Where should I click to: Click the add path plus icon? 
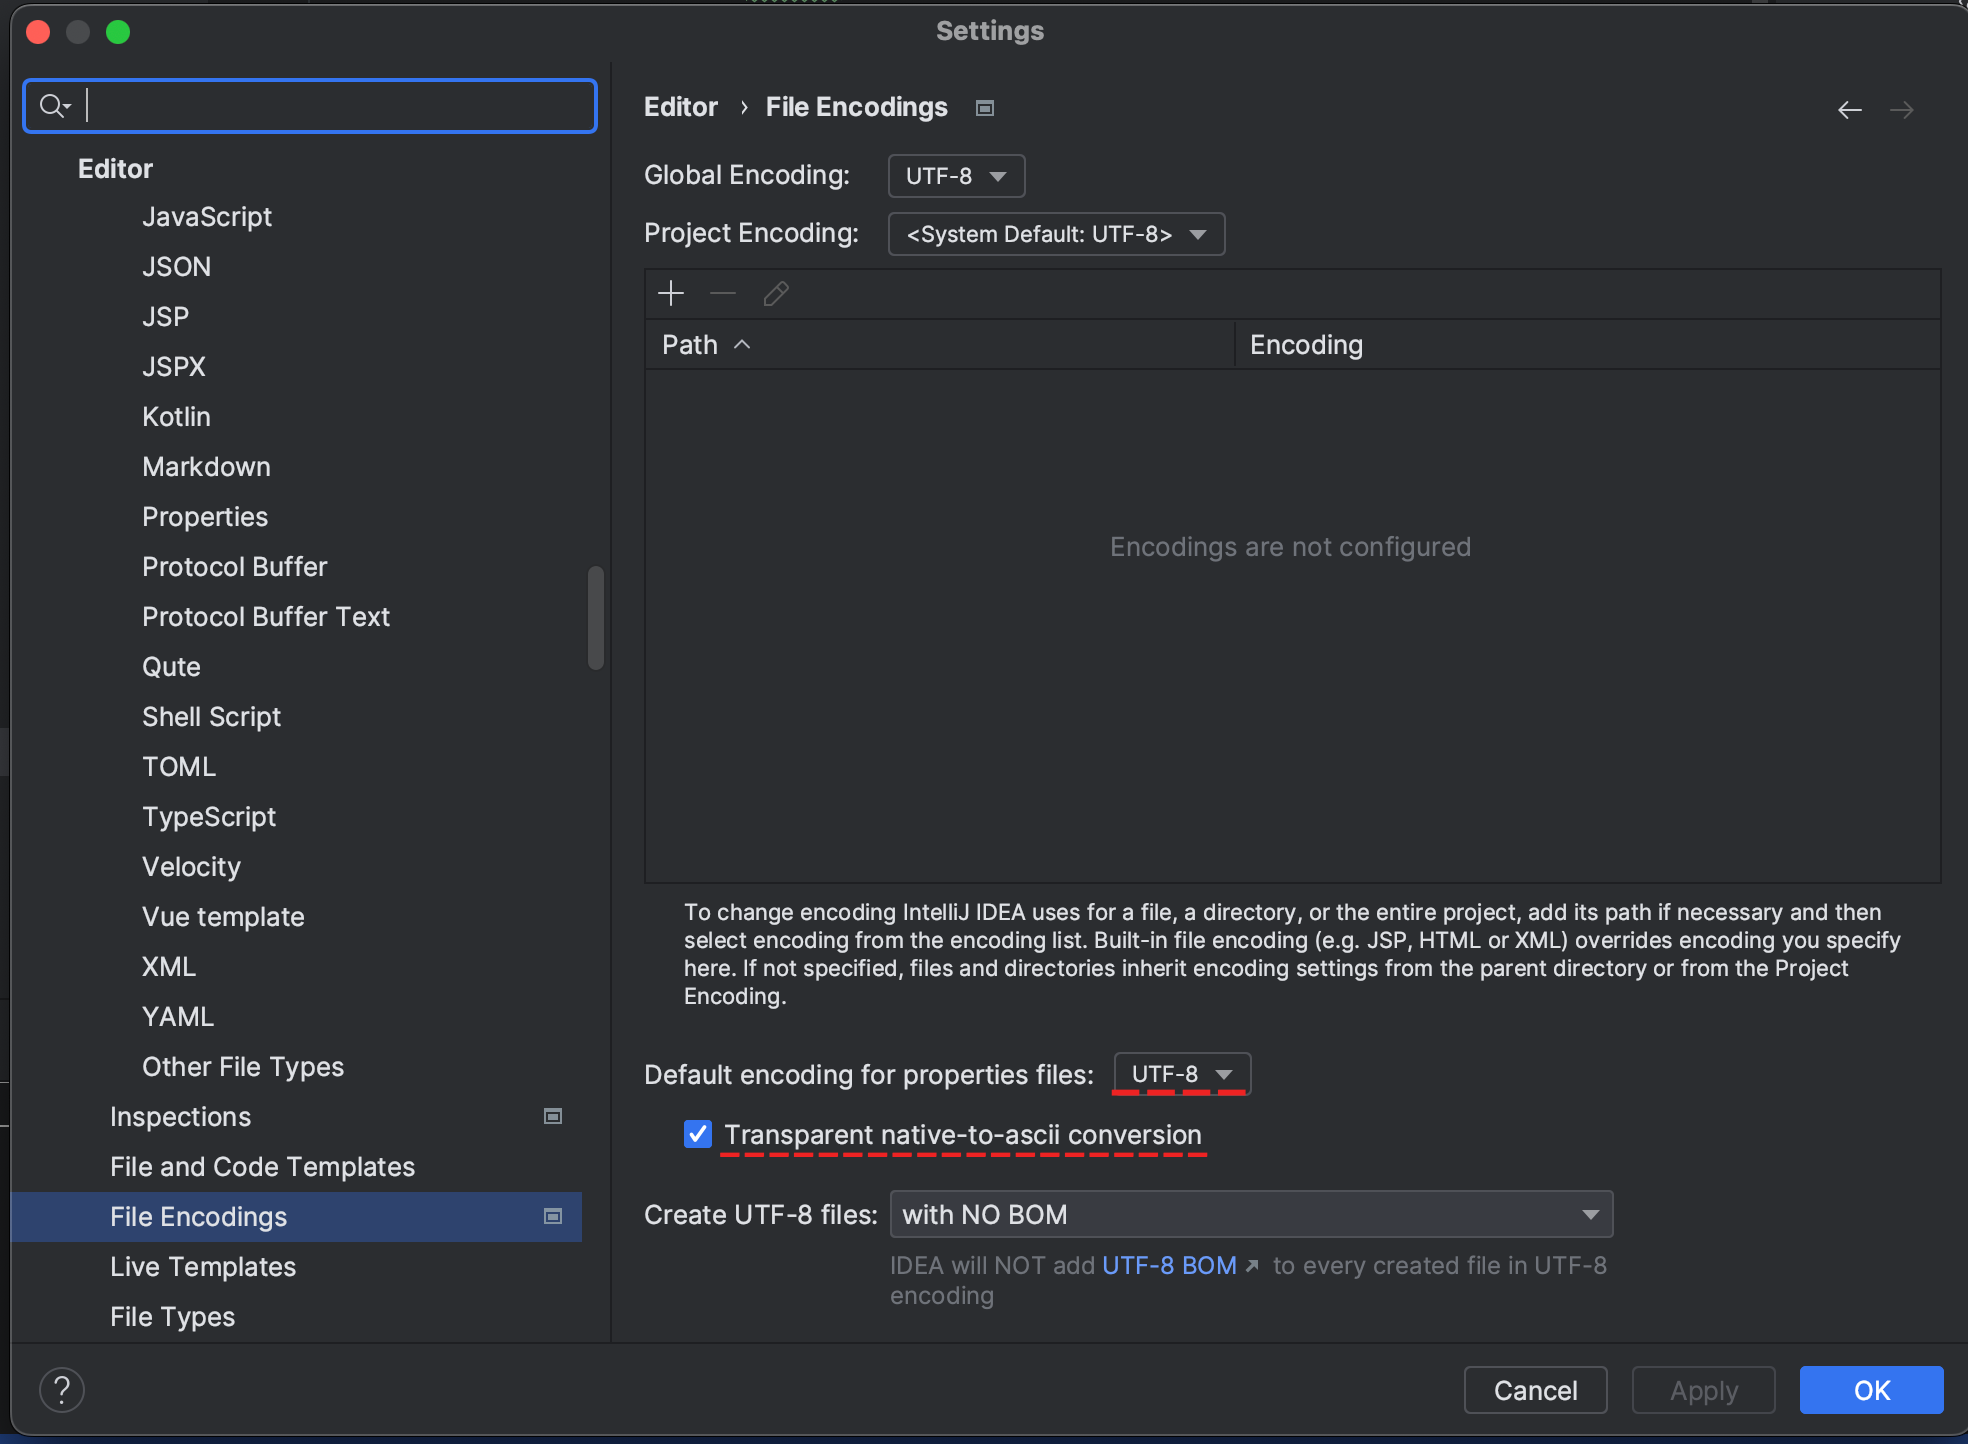click(x=671, y=293)
